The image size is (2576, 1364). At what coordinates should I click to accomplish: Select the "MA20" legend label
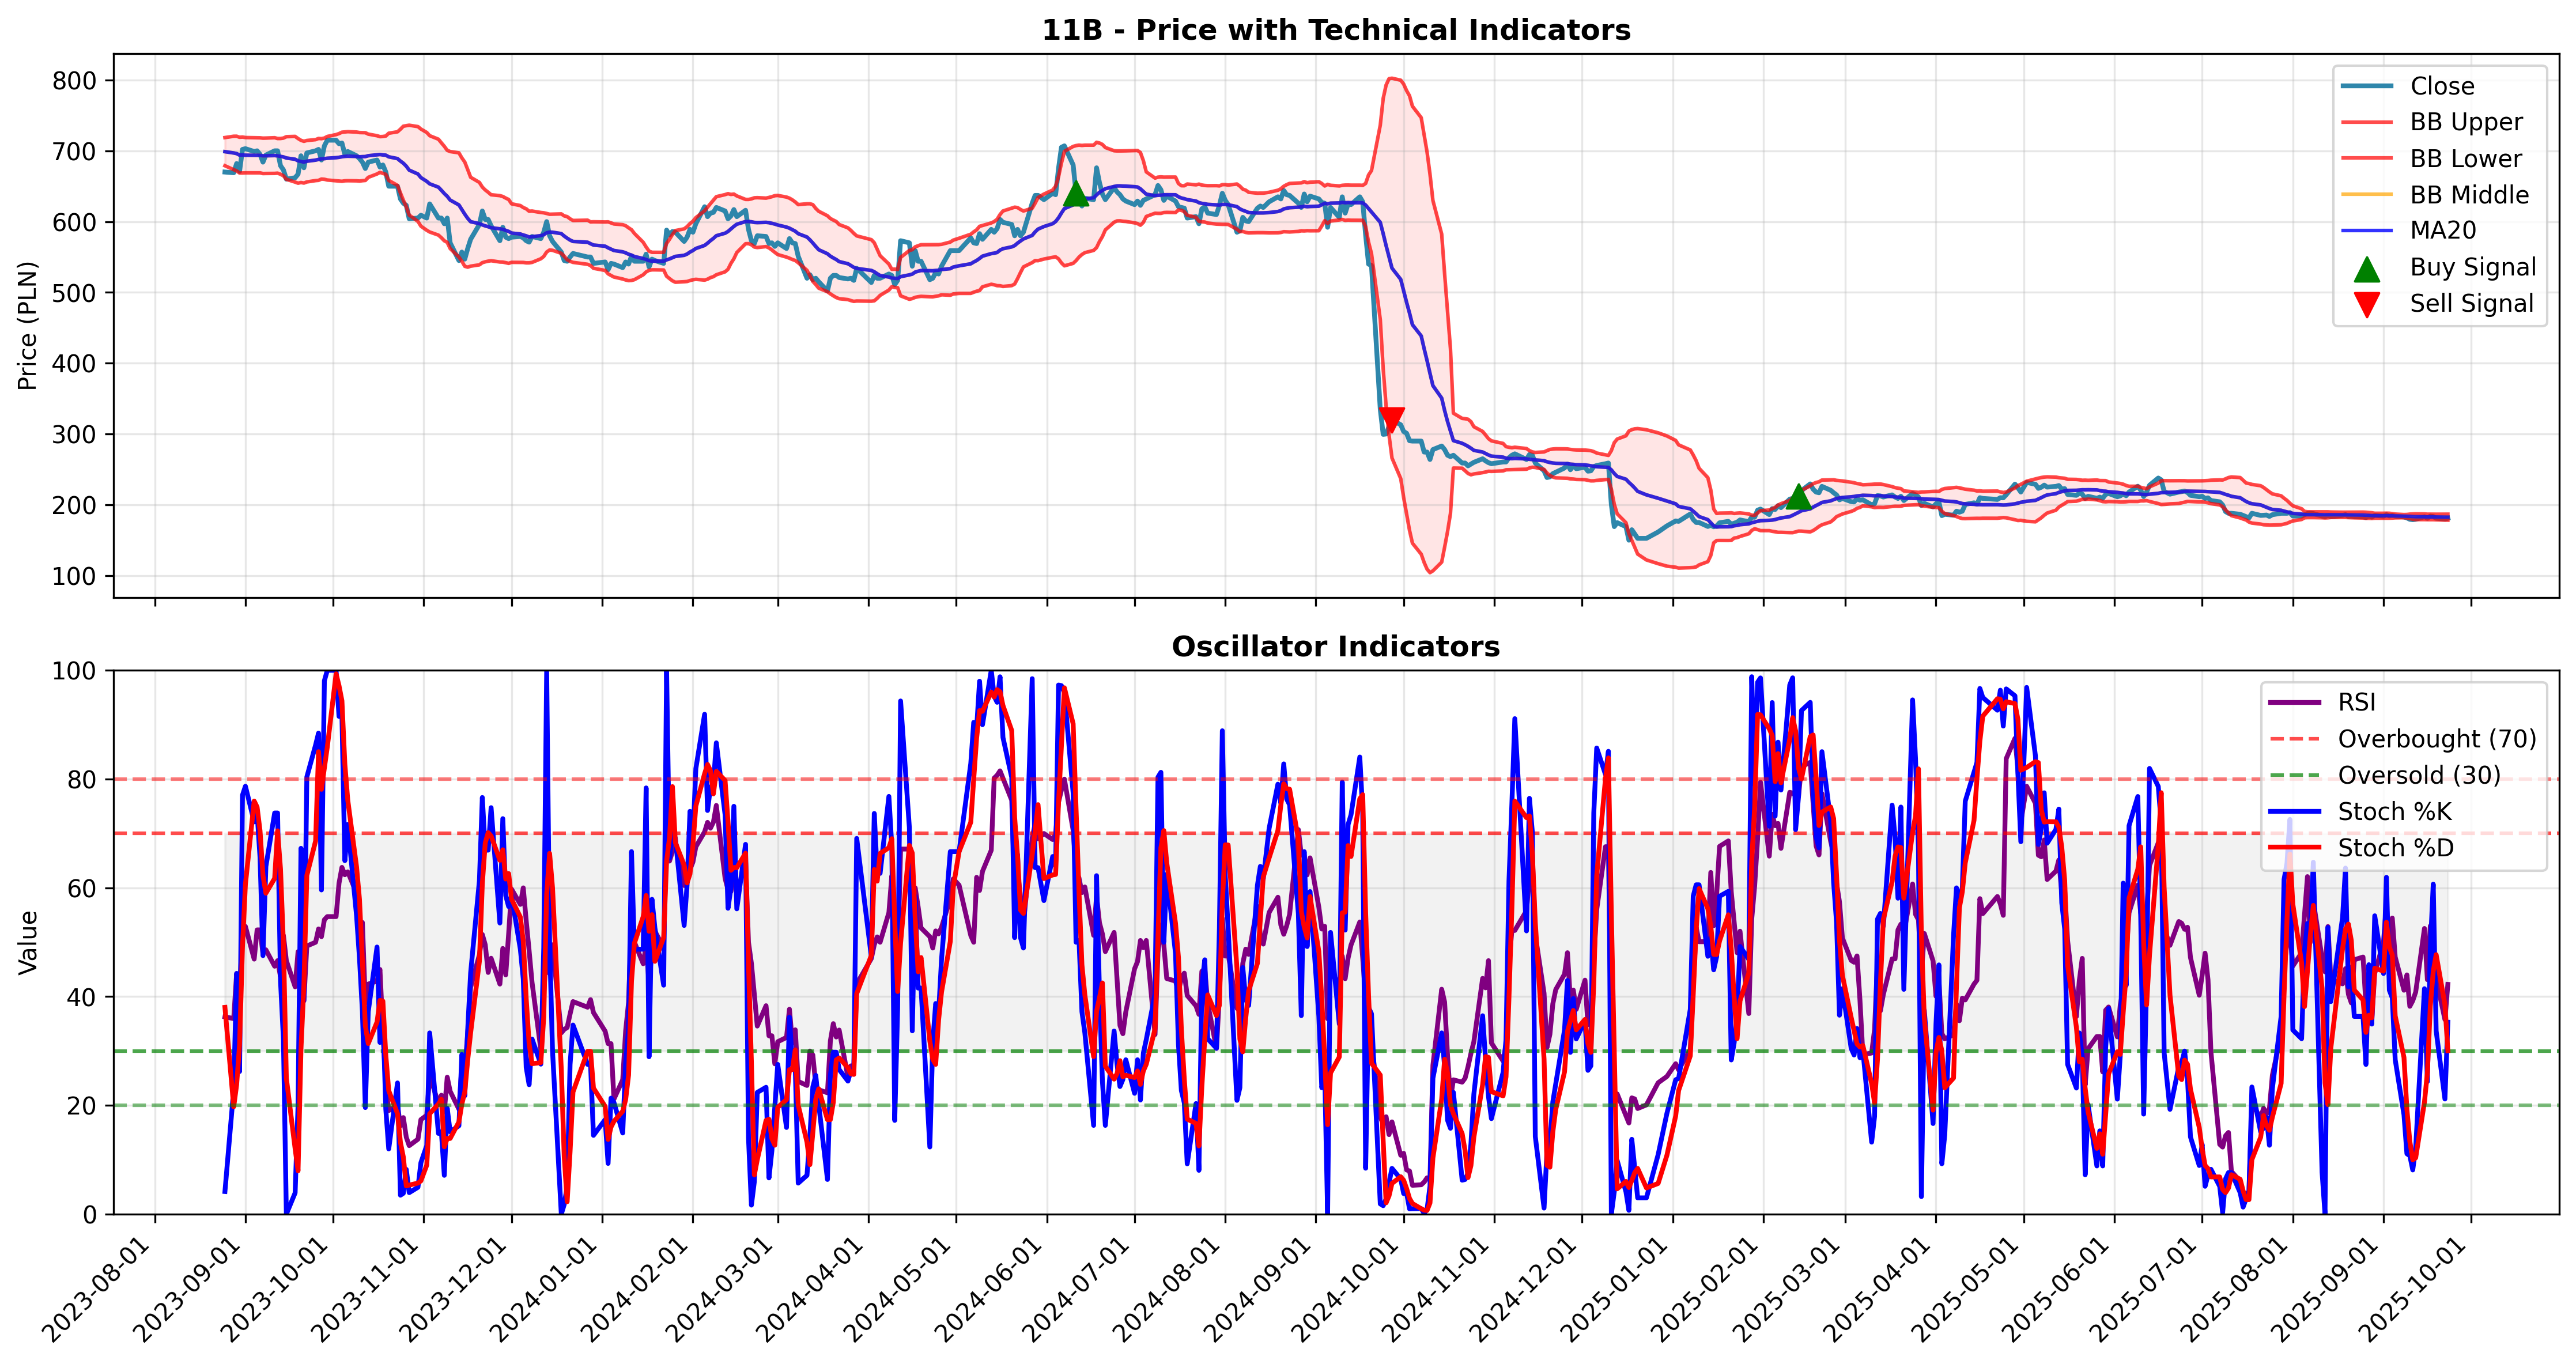coord(2443,231)
